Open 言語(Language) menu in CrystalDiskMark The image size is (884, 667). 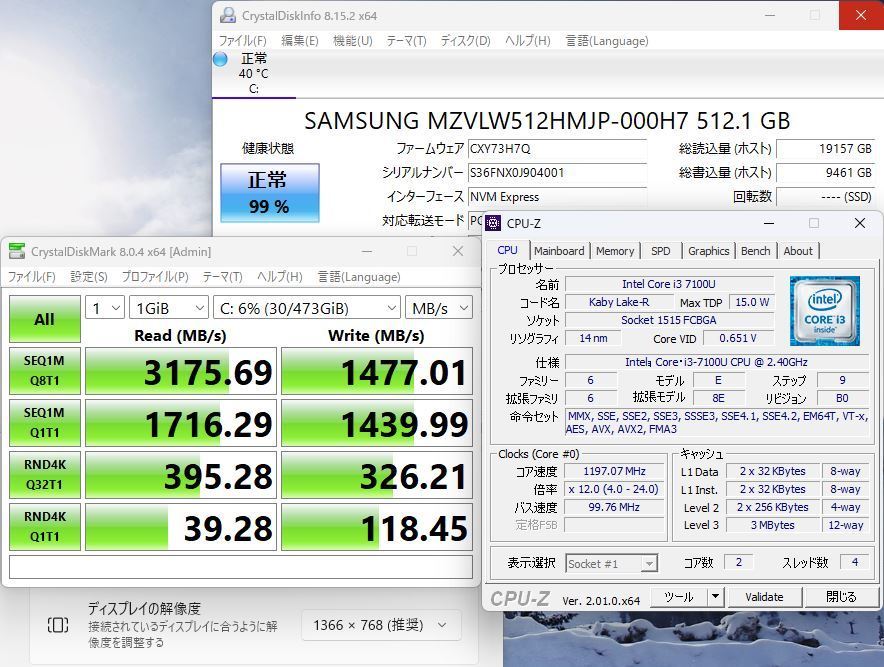359,277
